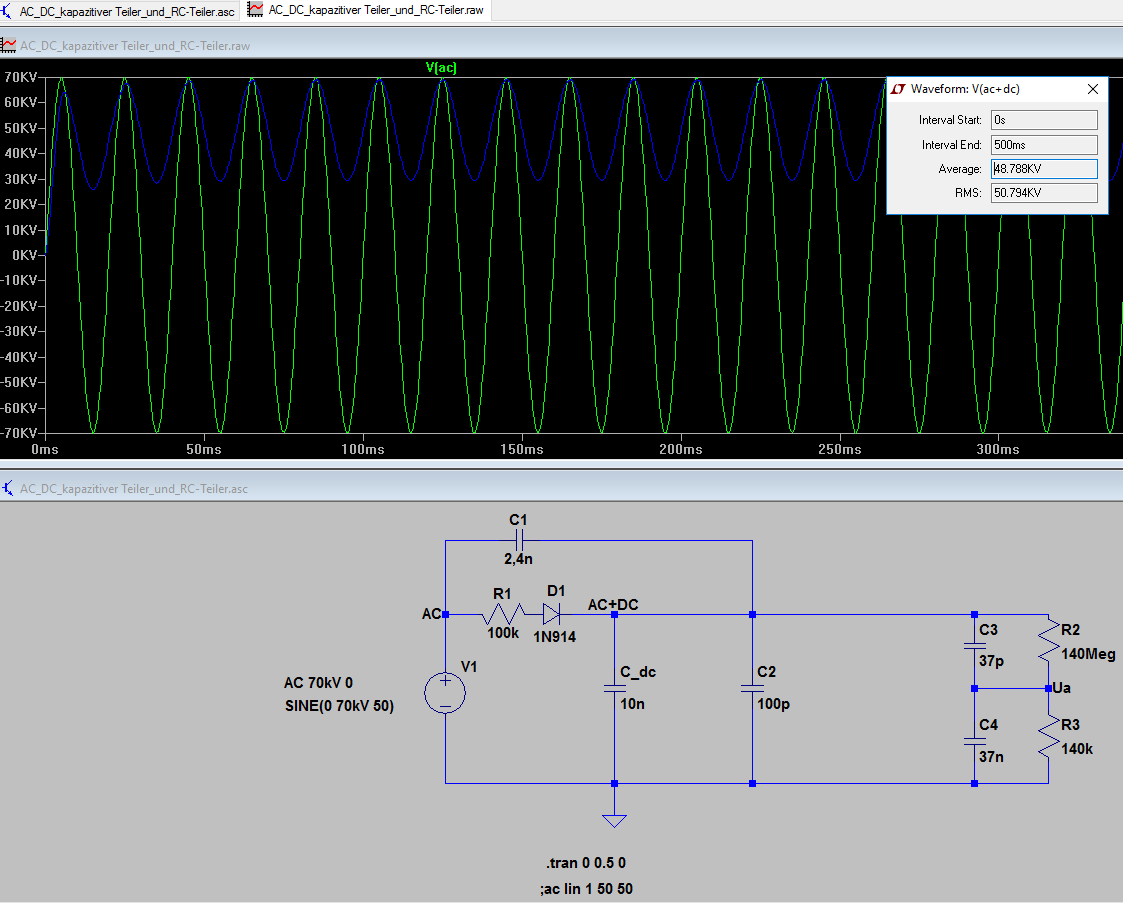Click the 140Meg value of R2

pos(1088,654)
